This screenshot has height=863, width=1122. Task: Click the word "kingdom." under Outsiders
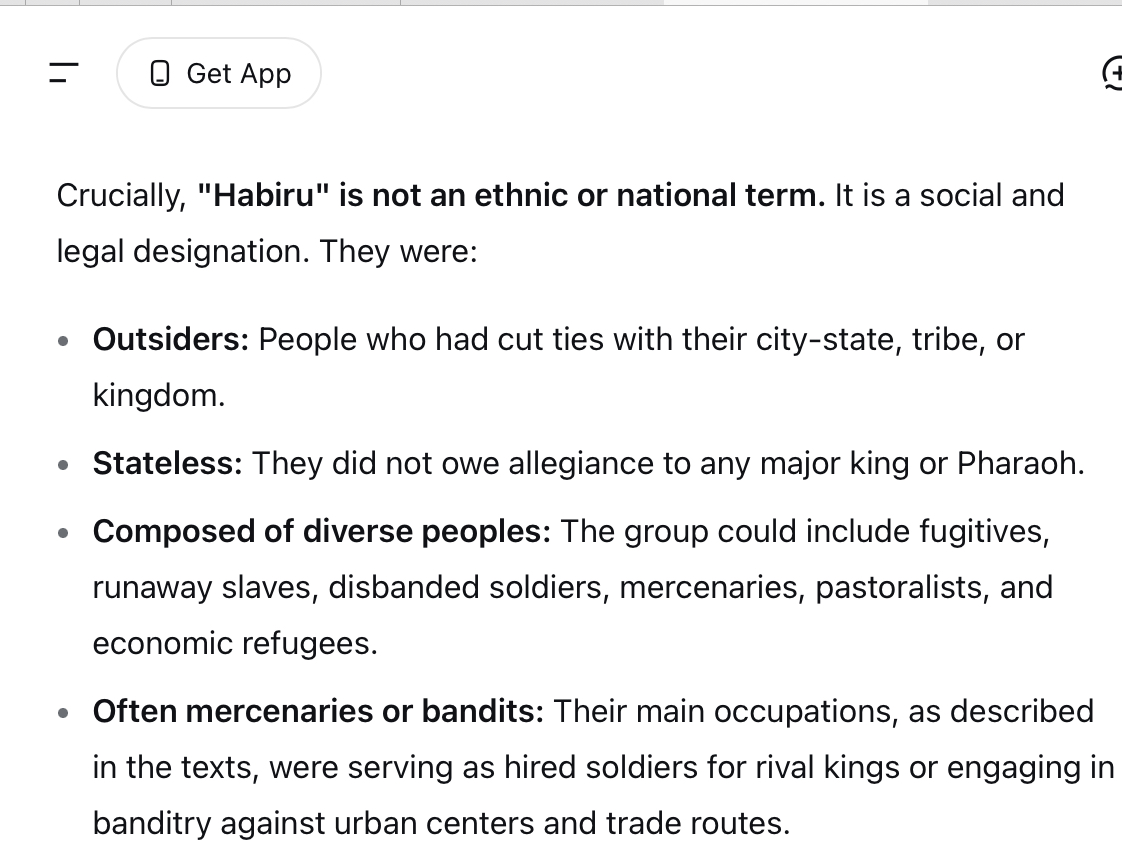click(159, 395)
